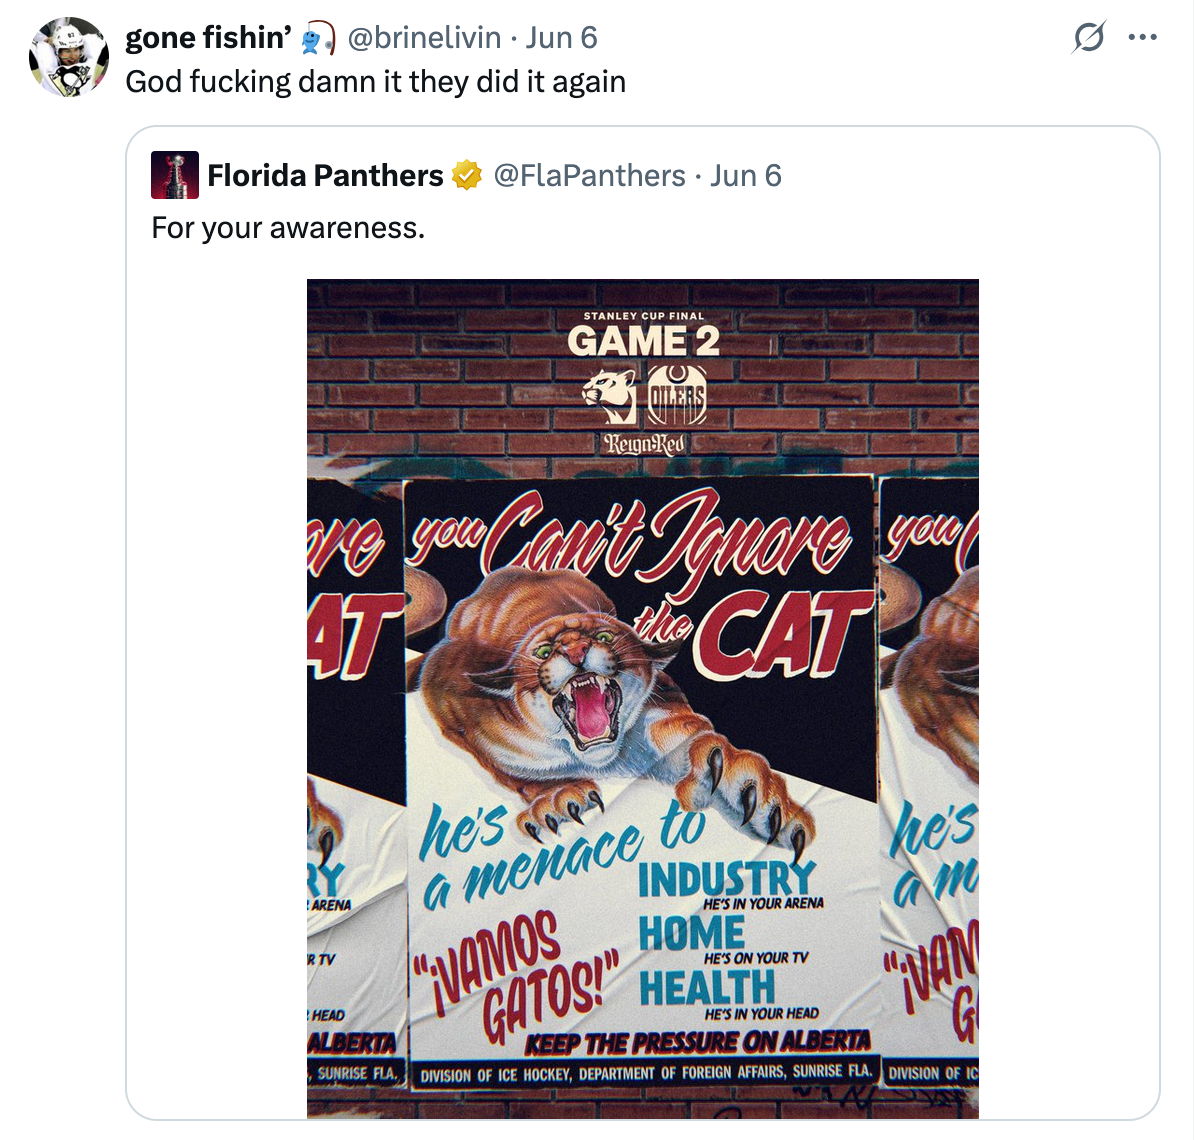The height and width of the screenshot is (1140, 1194).
Task: Visit the @brinelivin handle
Action: point(424,38)
